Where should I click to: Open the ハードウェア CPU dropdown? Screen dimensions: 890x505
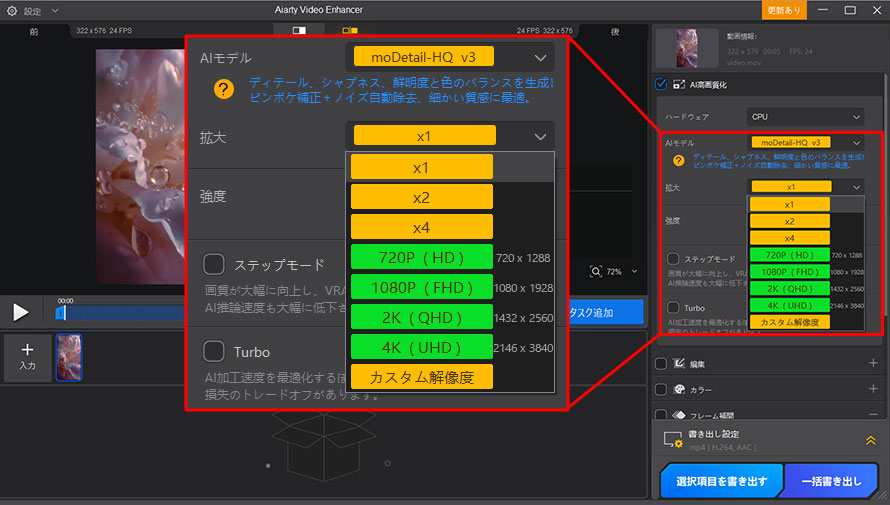click(x=805, y=117)
